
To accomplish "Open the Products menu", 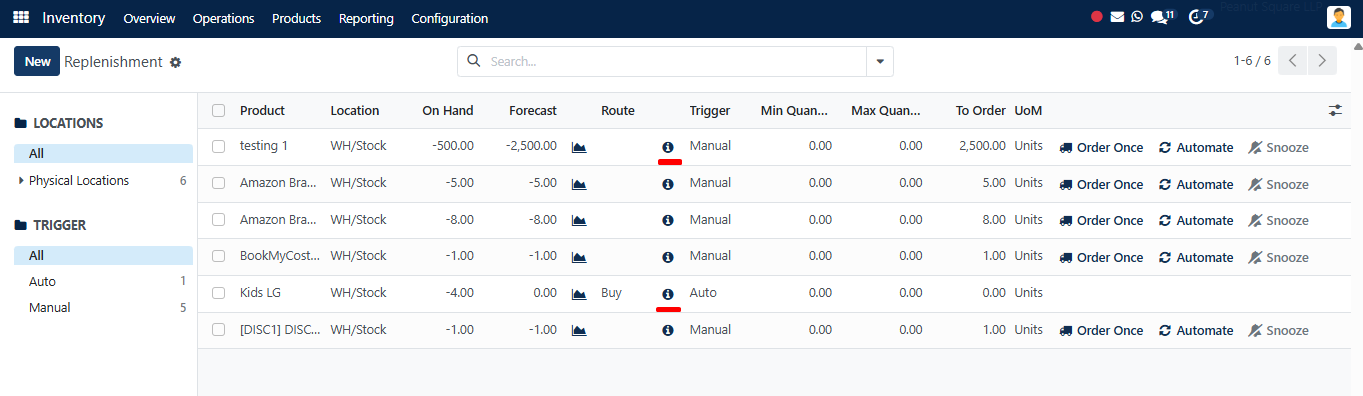I will (297, 18).
